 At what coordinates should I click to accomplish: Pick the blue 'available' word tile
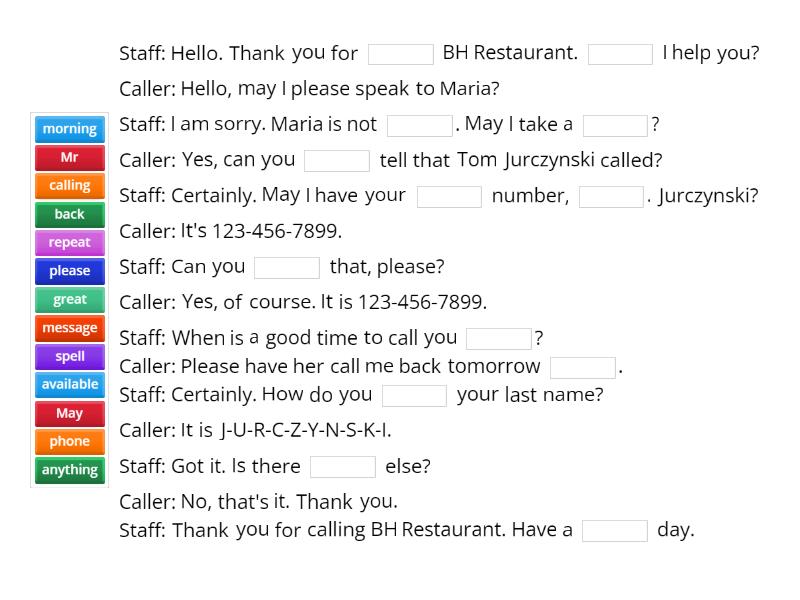pos(69,384)
